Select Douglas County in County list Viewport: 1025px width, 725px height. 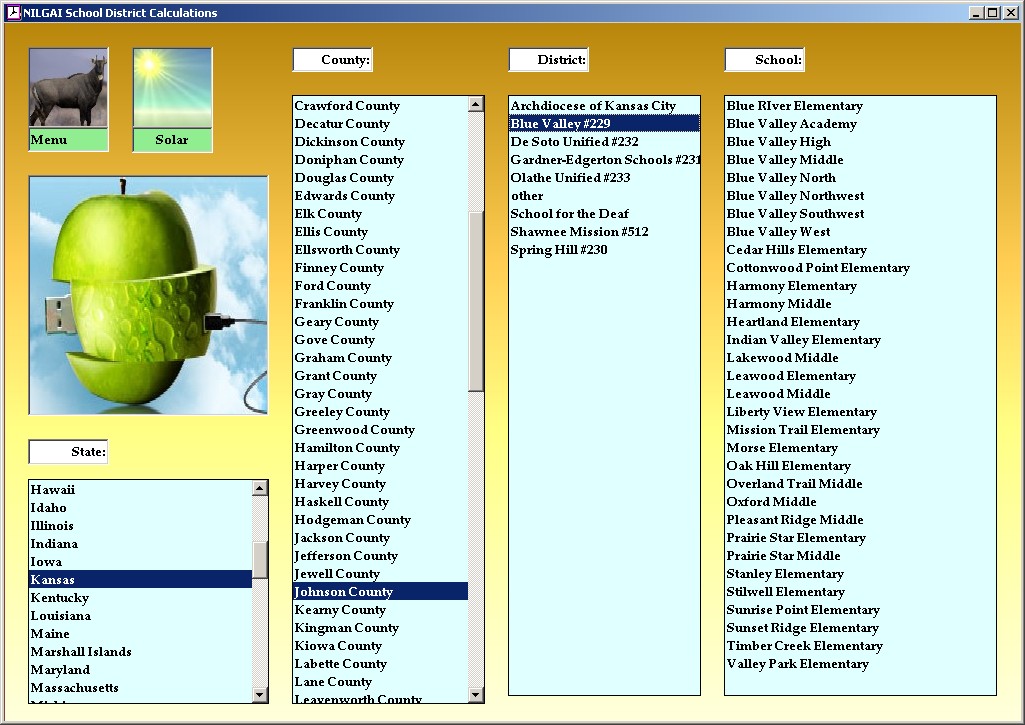344,178
